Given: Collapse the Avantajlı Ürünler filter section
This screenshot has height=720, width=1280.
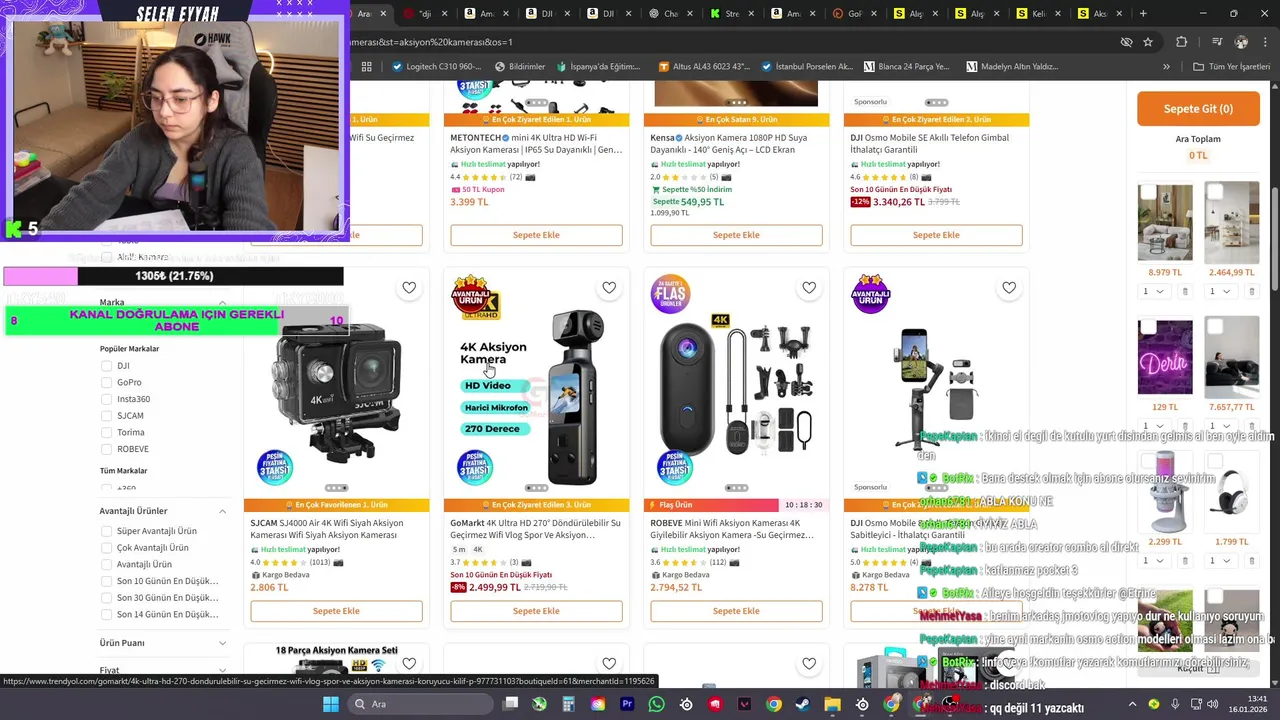Looking at the screenshot, I should tap(222, 511).
